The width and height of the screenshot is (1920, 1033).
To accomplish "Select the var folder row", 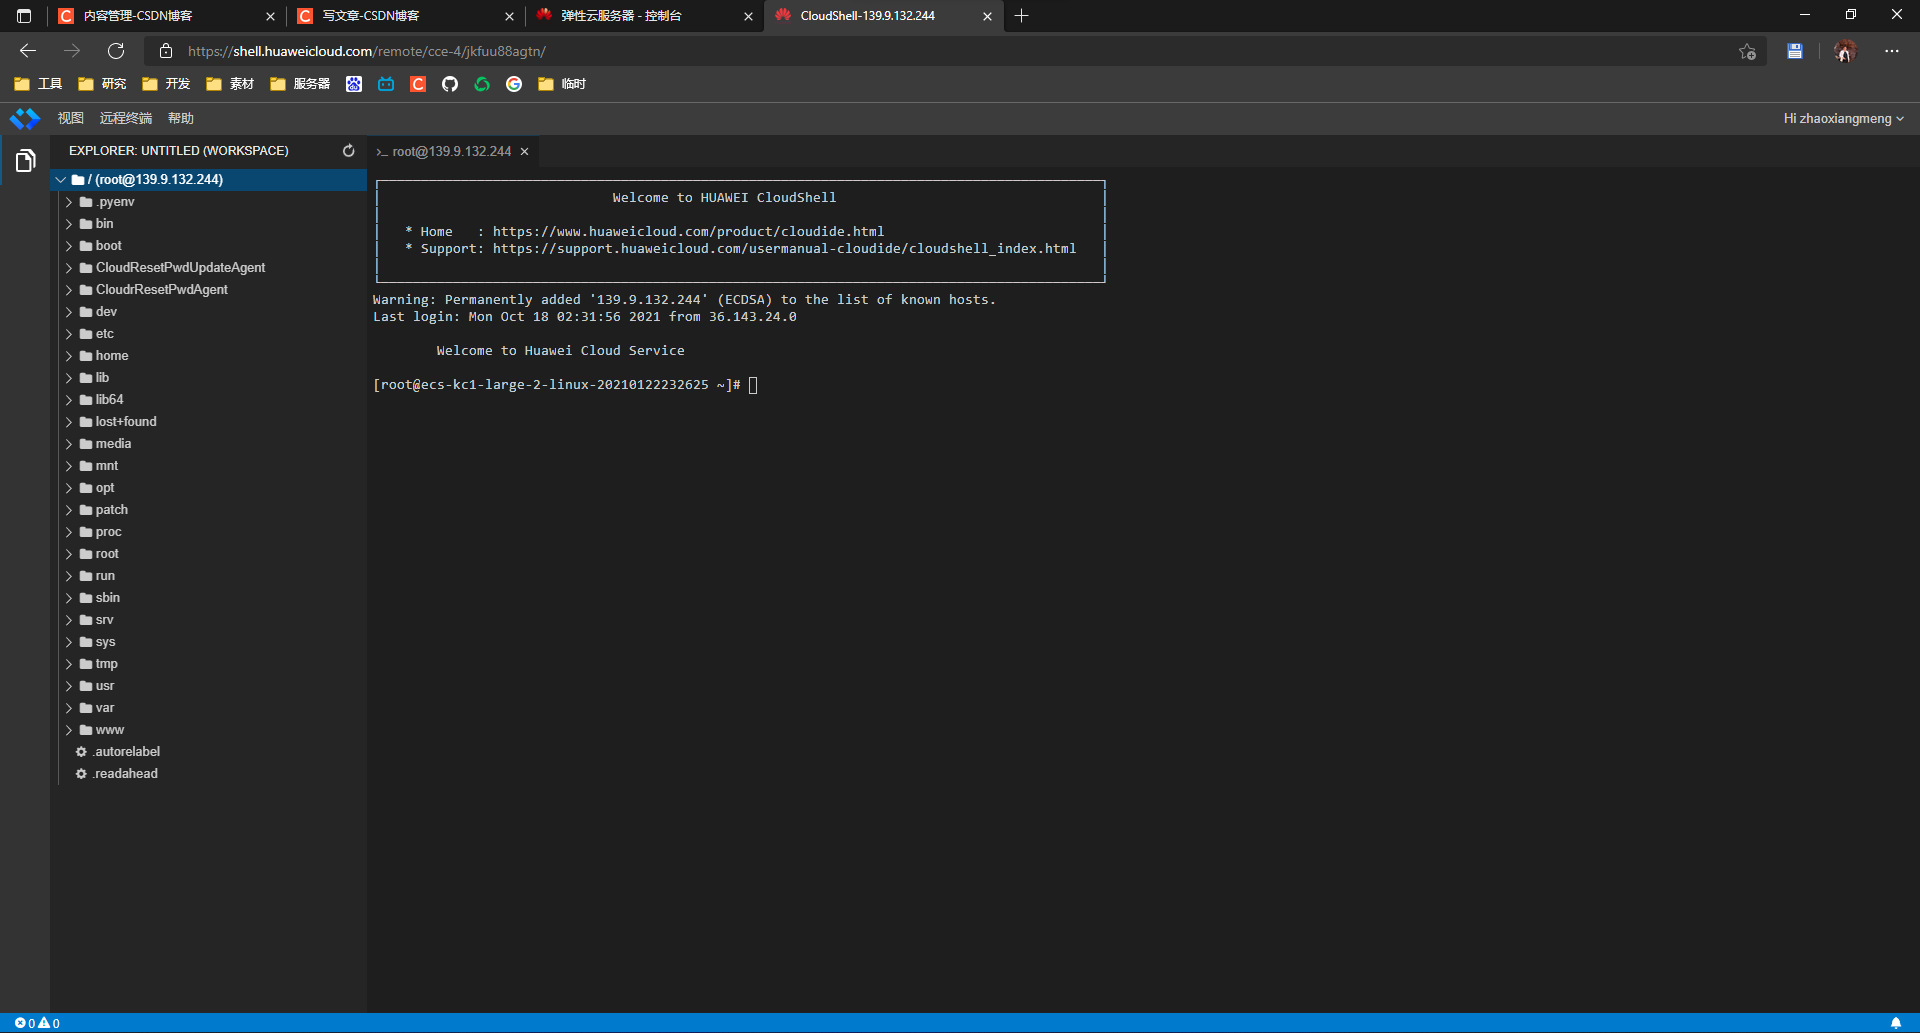I will coord(209,708).
